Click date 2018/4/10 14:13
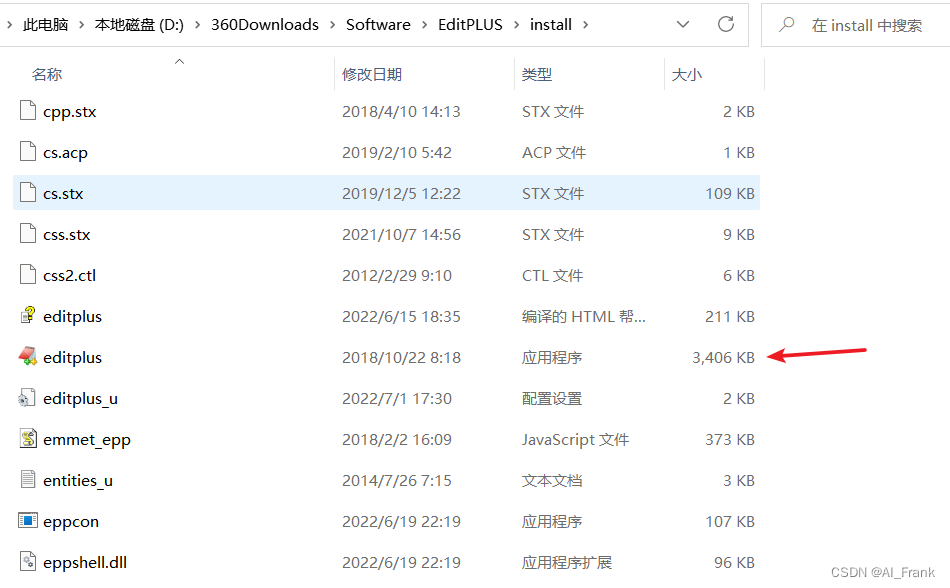Image resolution: width=950 pixels, height=588 pixels. pos(401,111)
